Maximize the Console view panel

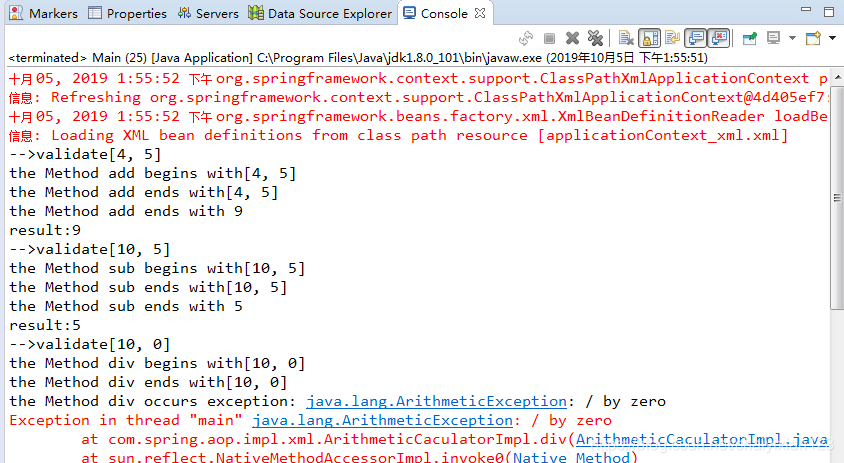829,11
